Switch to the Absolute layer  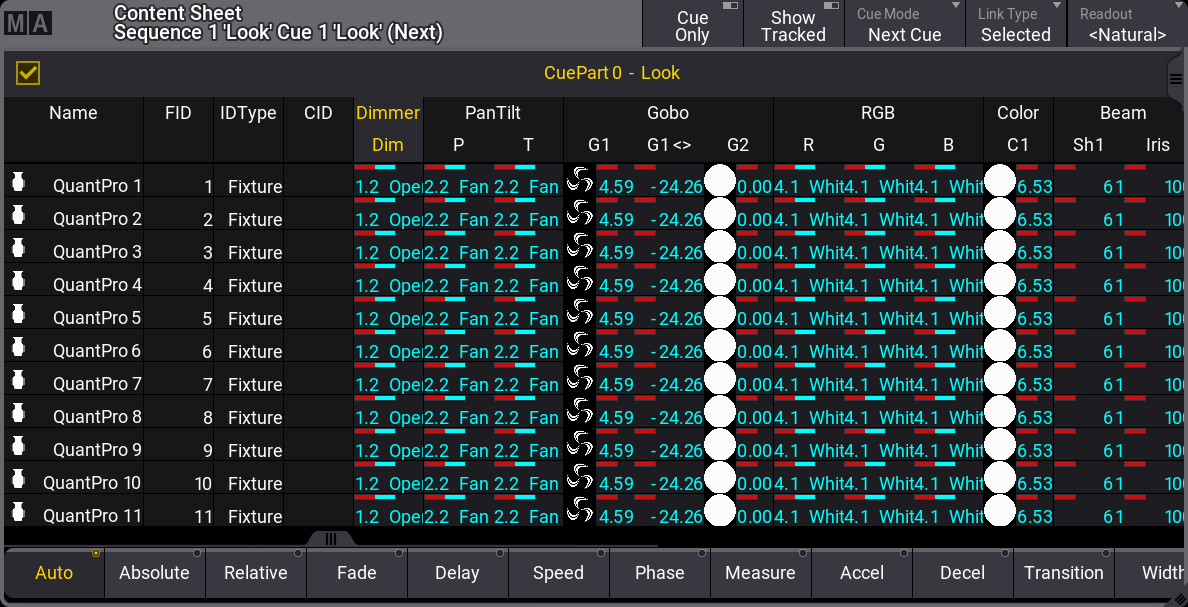click(x=155, y=573)
